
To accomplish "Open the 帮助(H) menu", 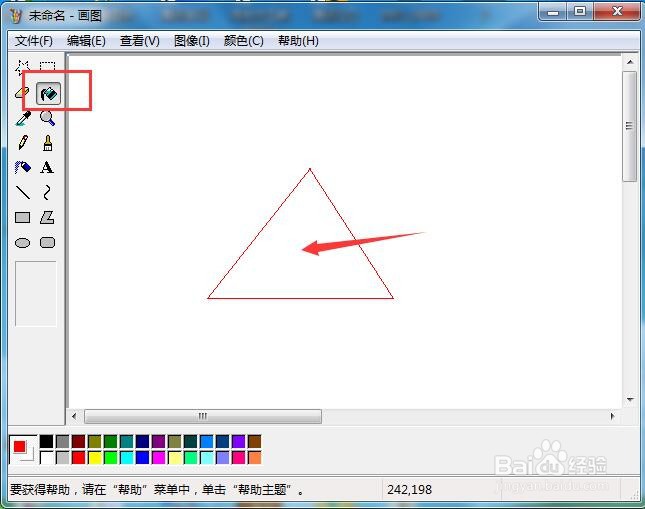I will (x=298, y=41).
